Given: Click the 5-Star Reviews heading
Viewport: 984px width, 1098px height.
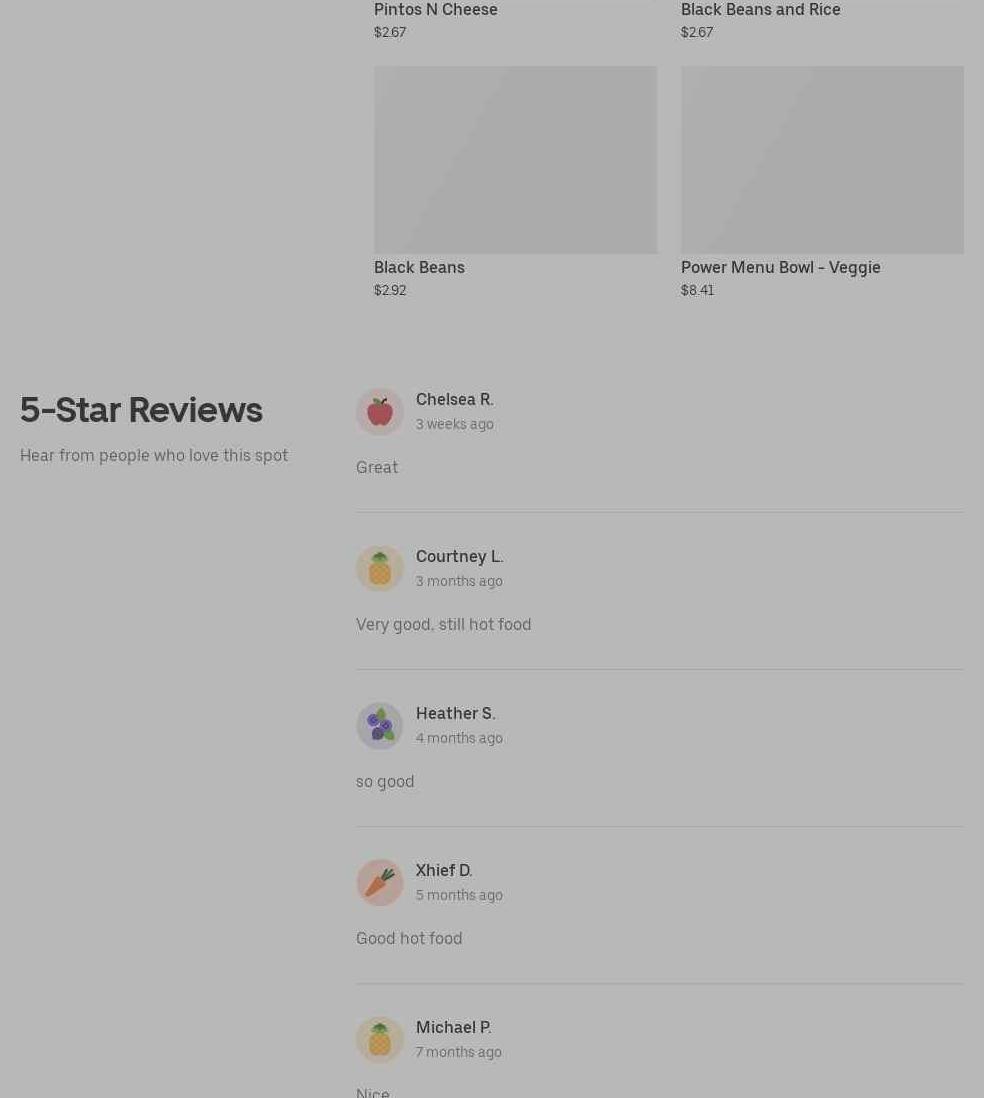Looking at the screenshot, I should click(141, 410).
